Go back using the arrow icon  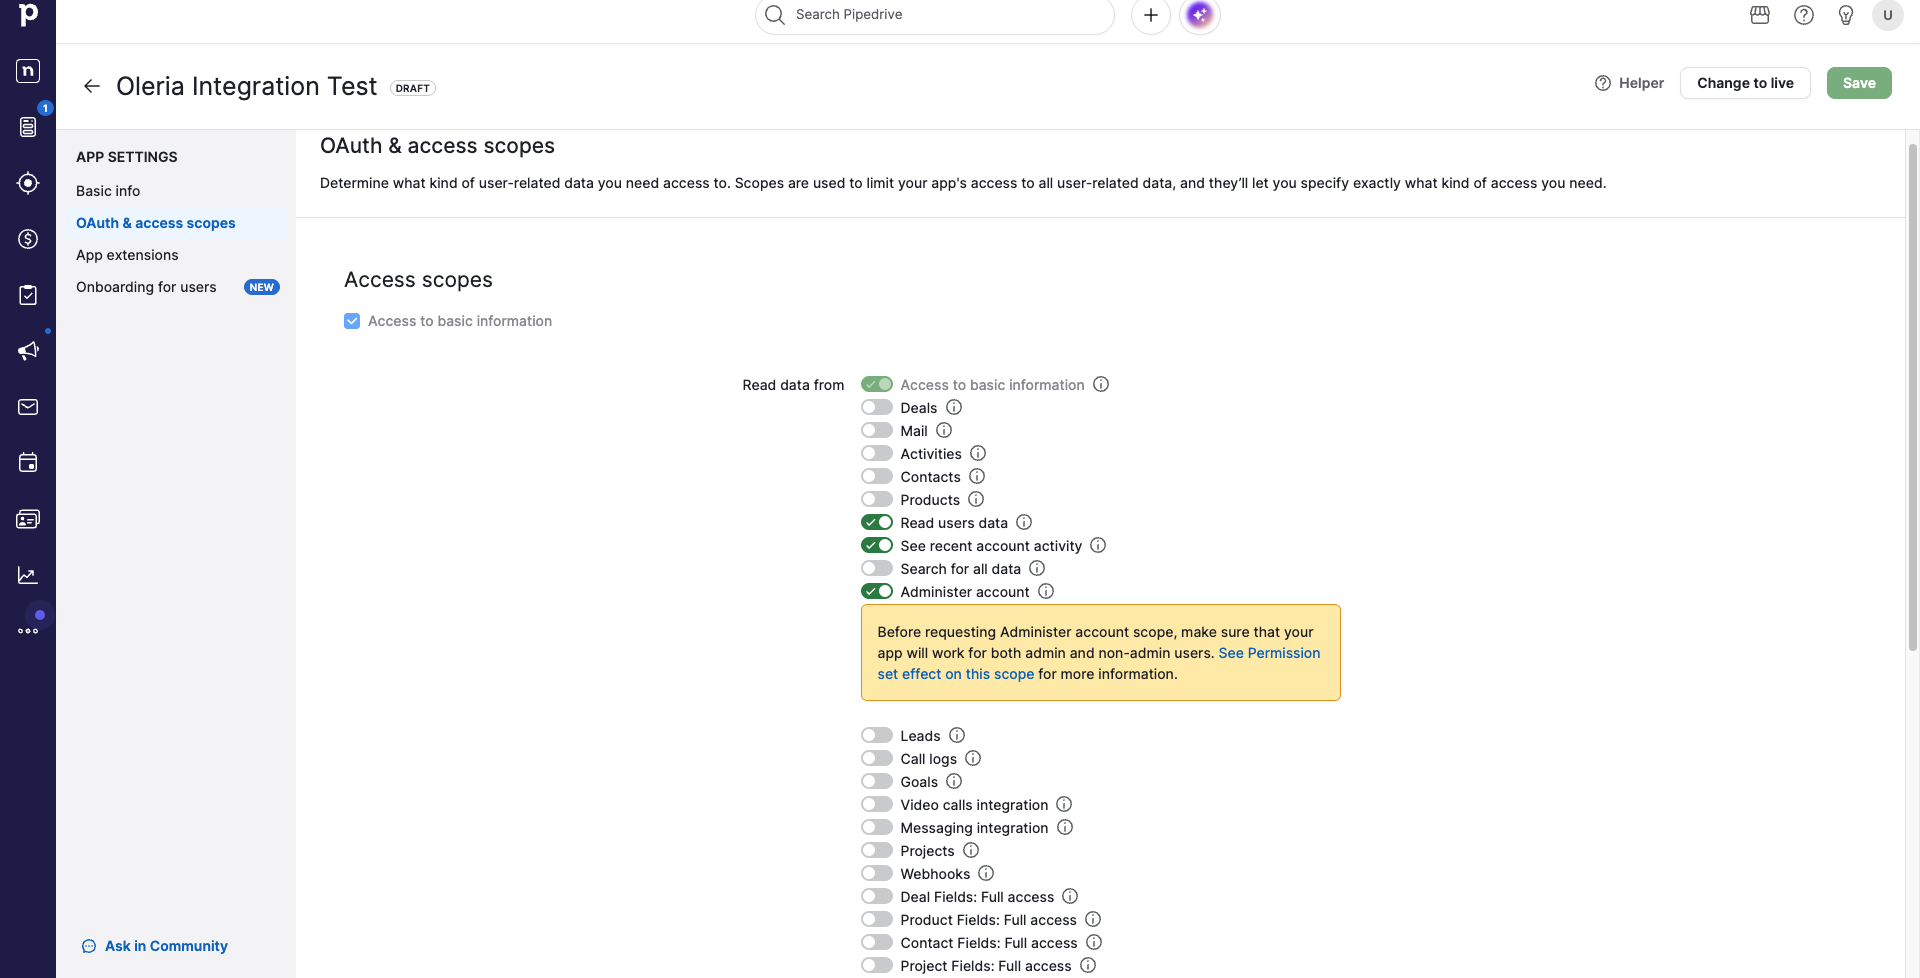coord(92,86)
